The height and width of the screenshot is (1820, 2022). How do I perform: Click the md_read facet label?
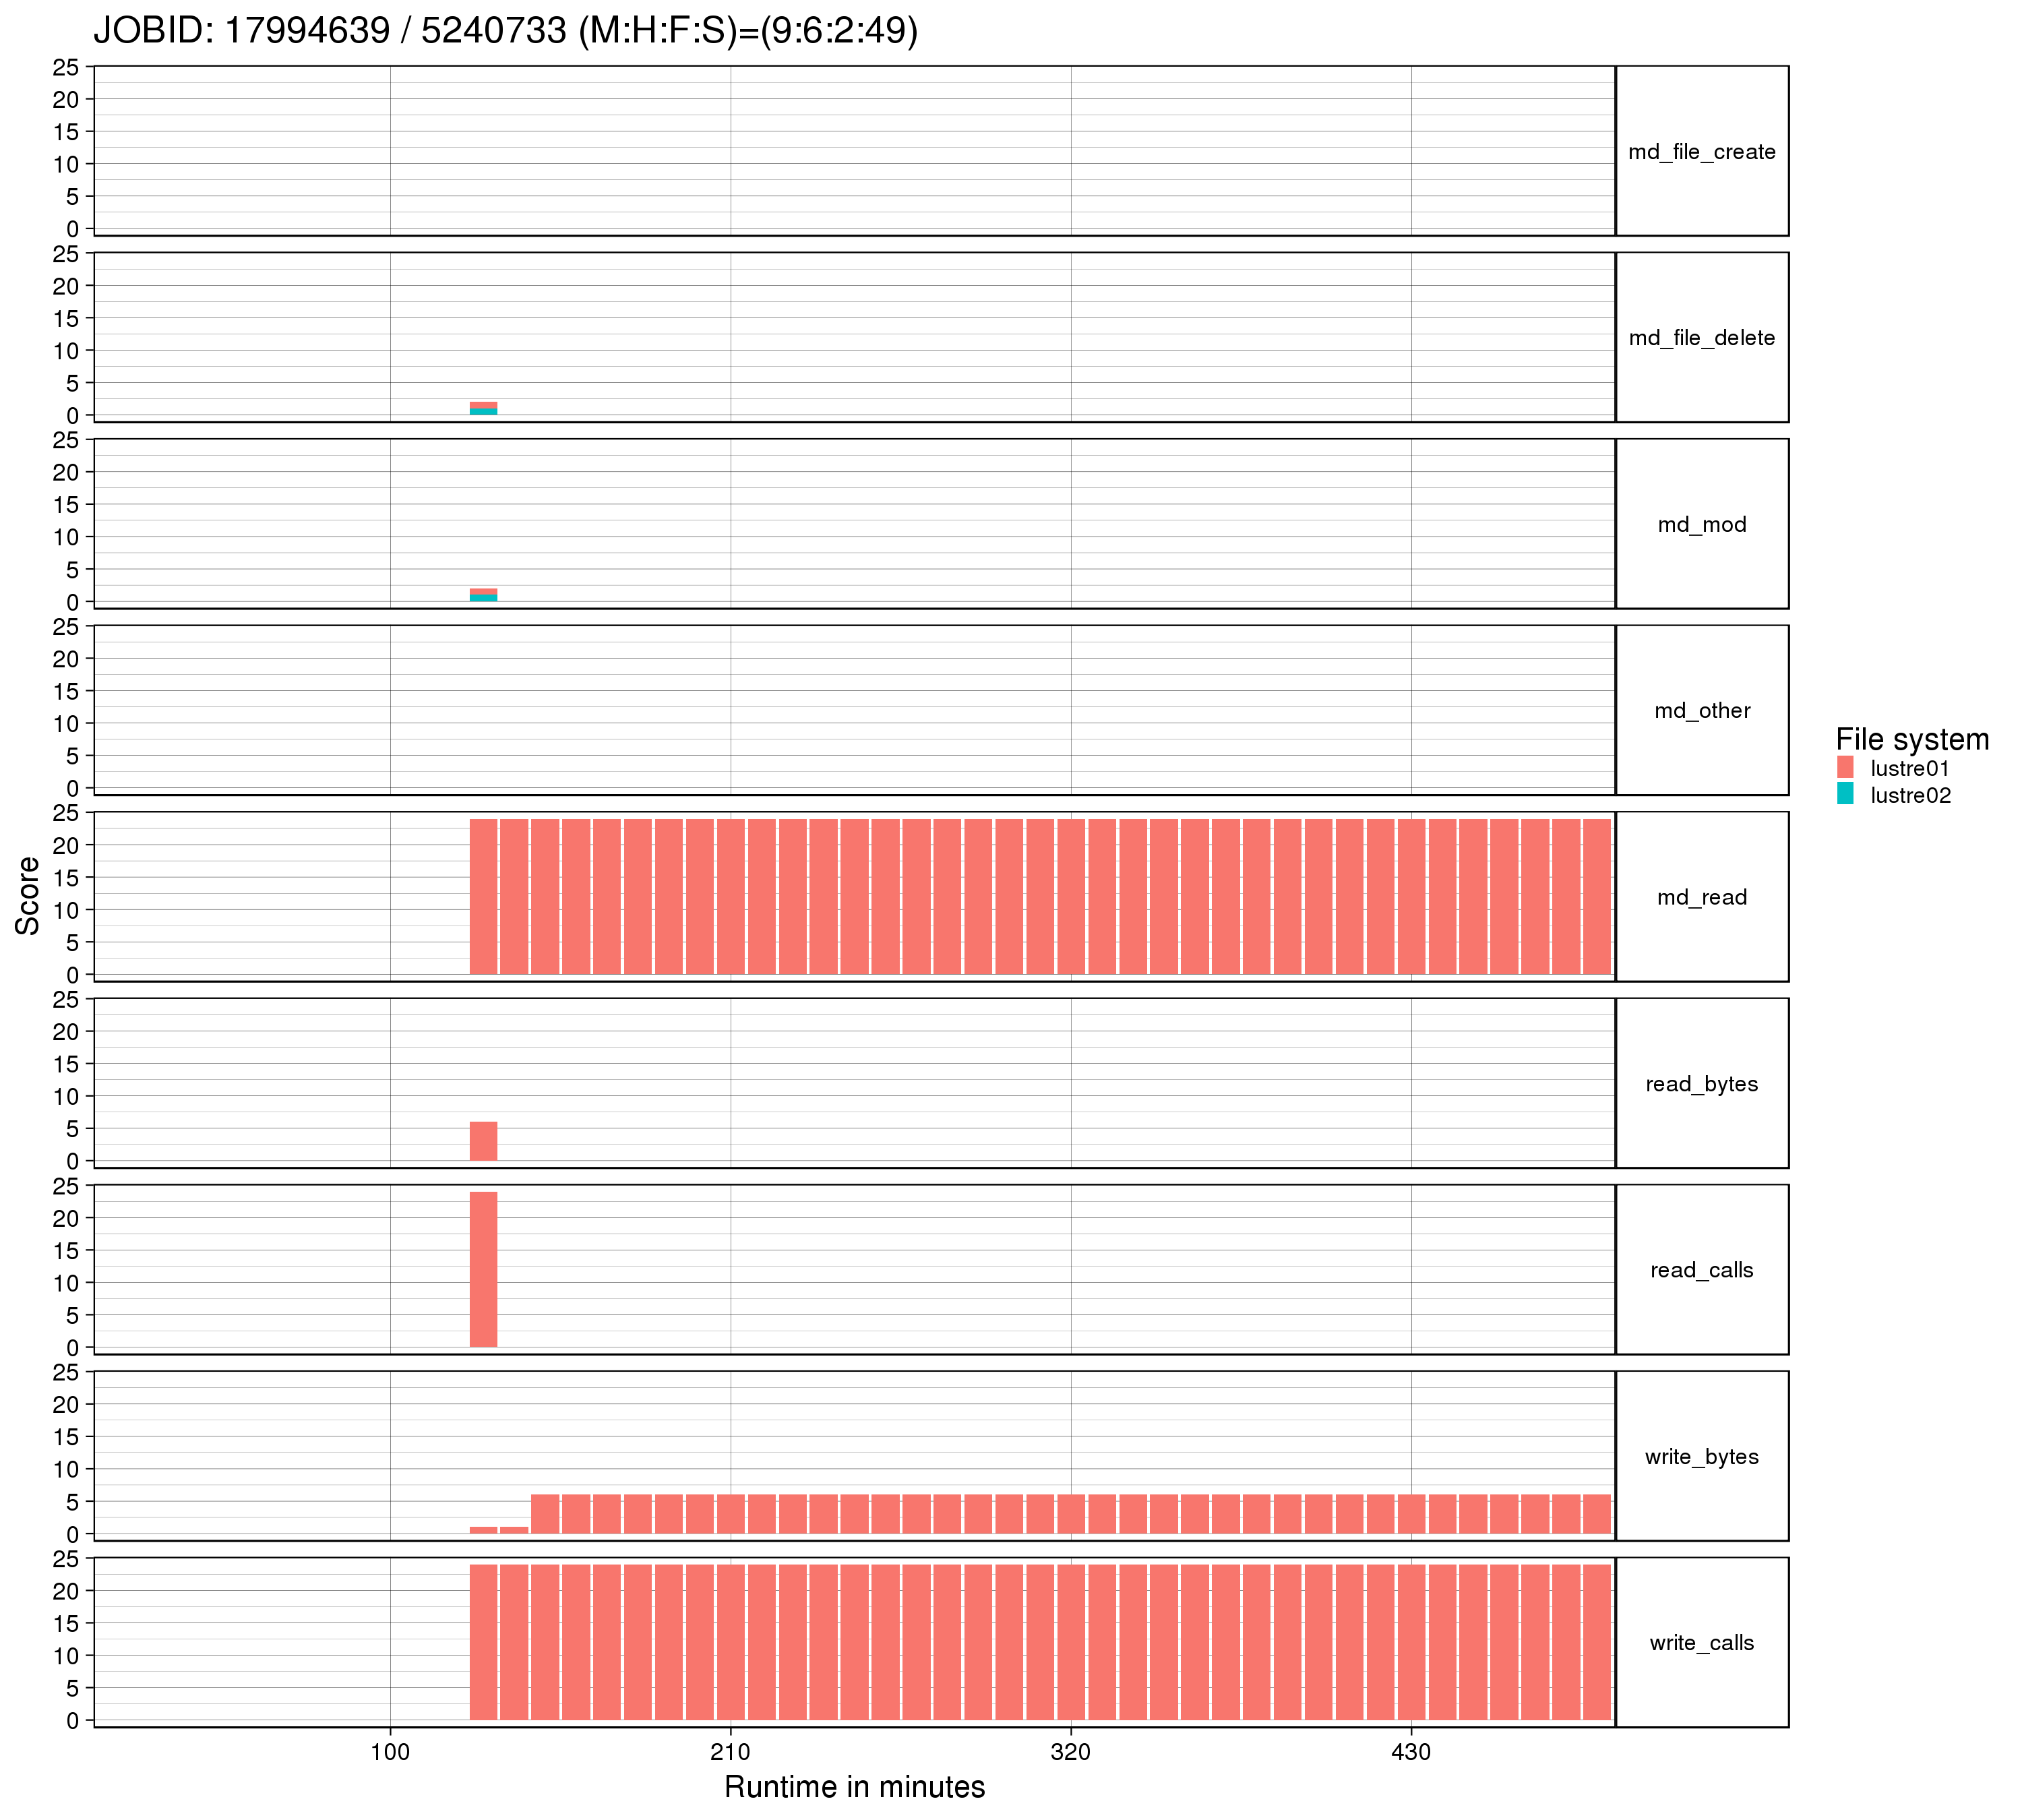[1701, 897]
